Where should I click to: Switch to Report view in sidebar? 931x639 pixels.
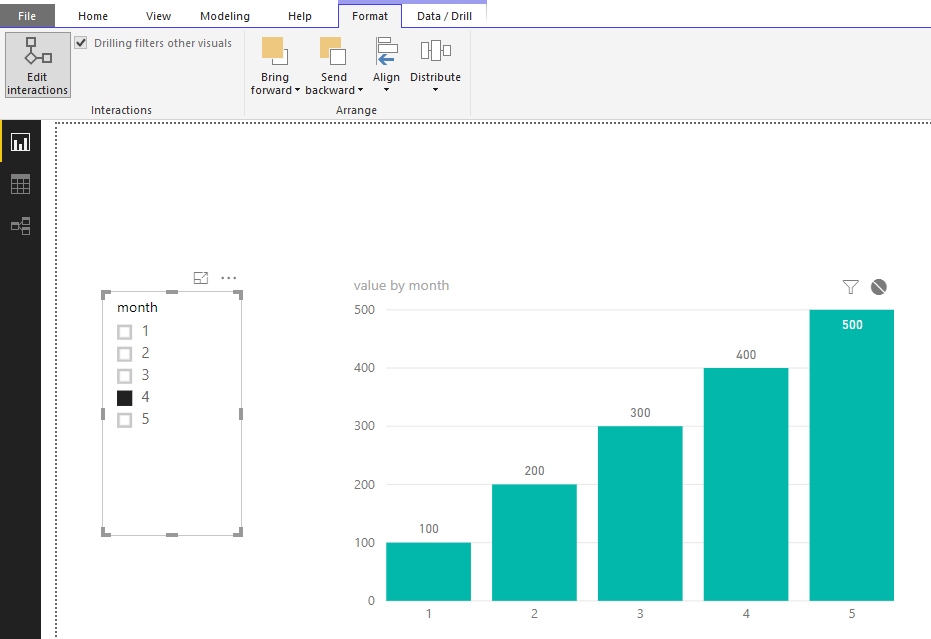(20, 143)
